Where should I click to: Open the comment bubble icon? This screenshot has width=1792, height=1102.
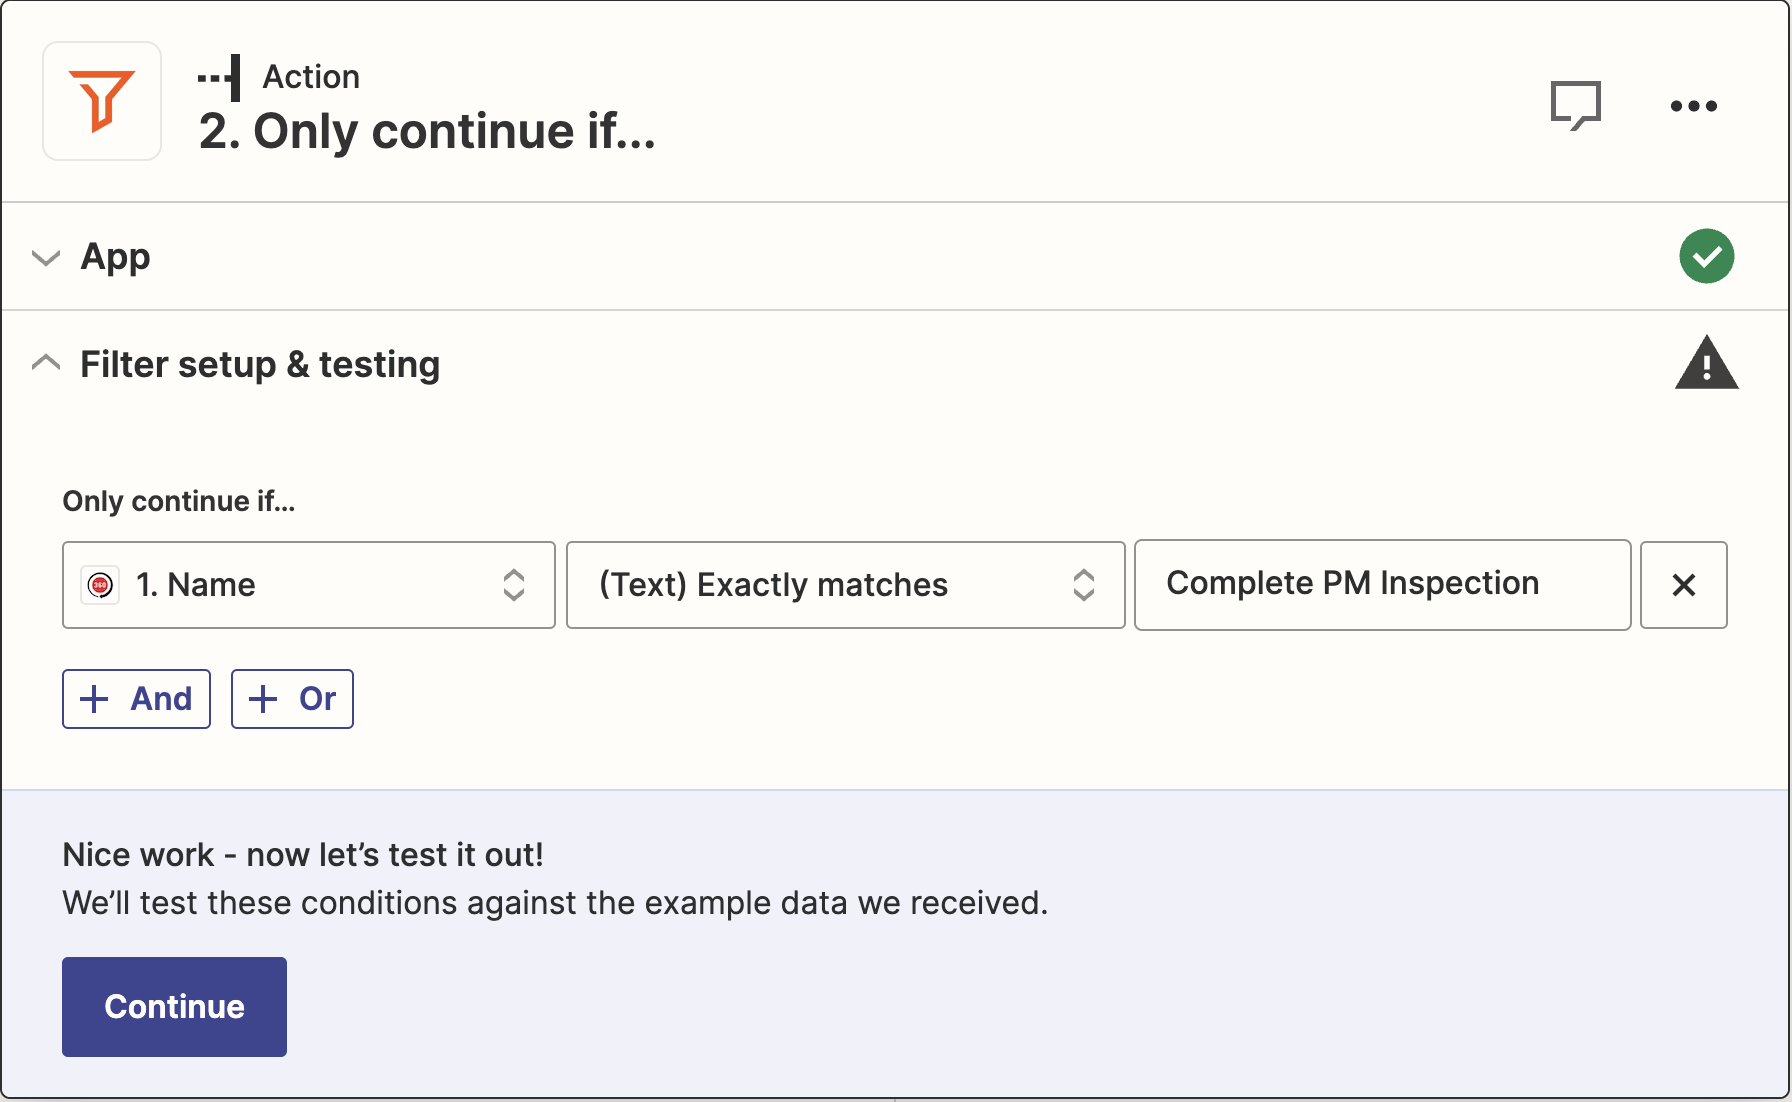(1576, 105)
